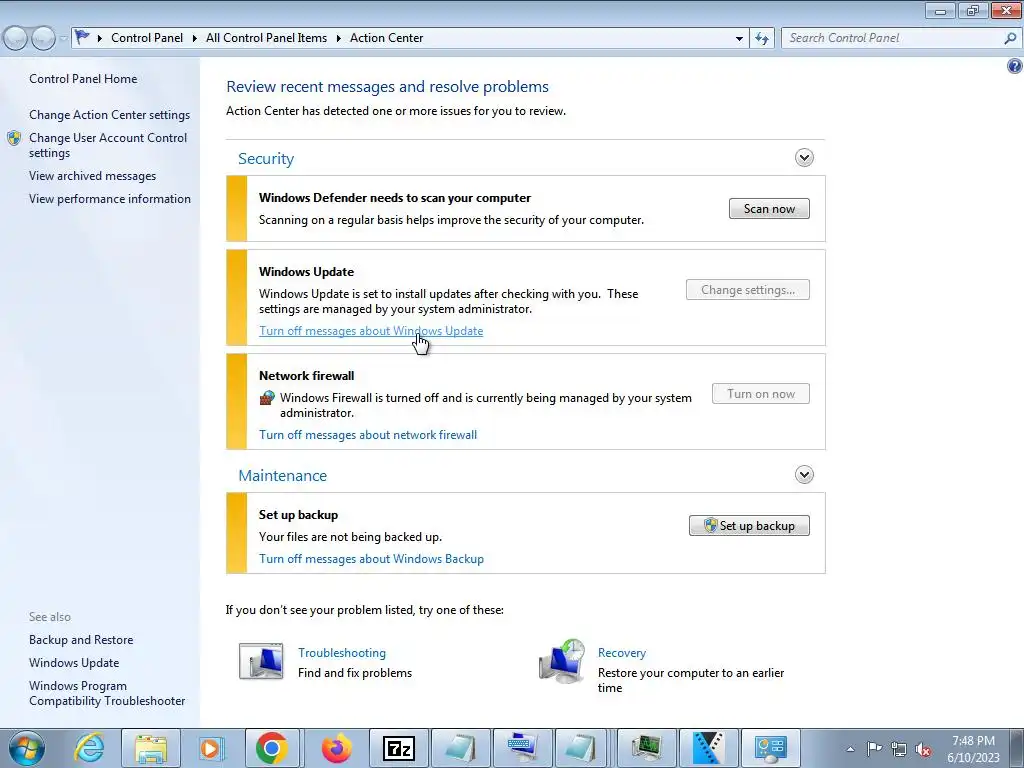Click the Set up backup button

click(x=749, y=526)
